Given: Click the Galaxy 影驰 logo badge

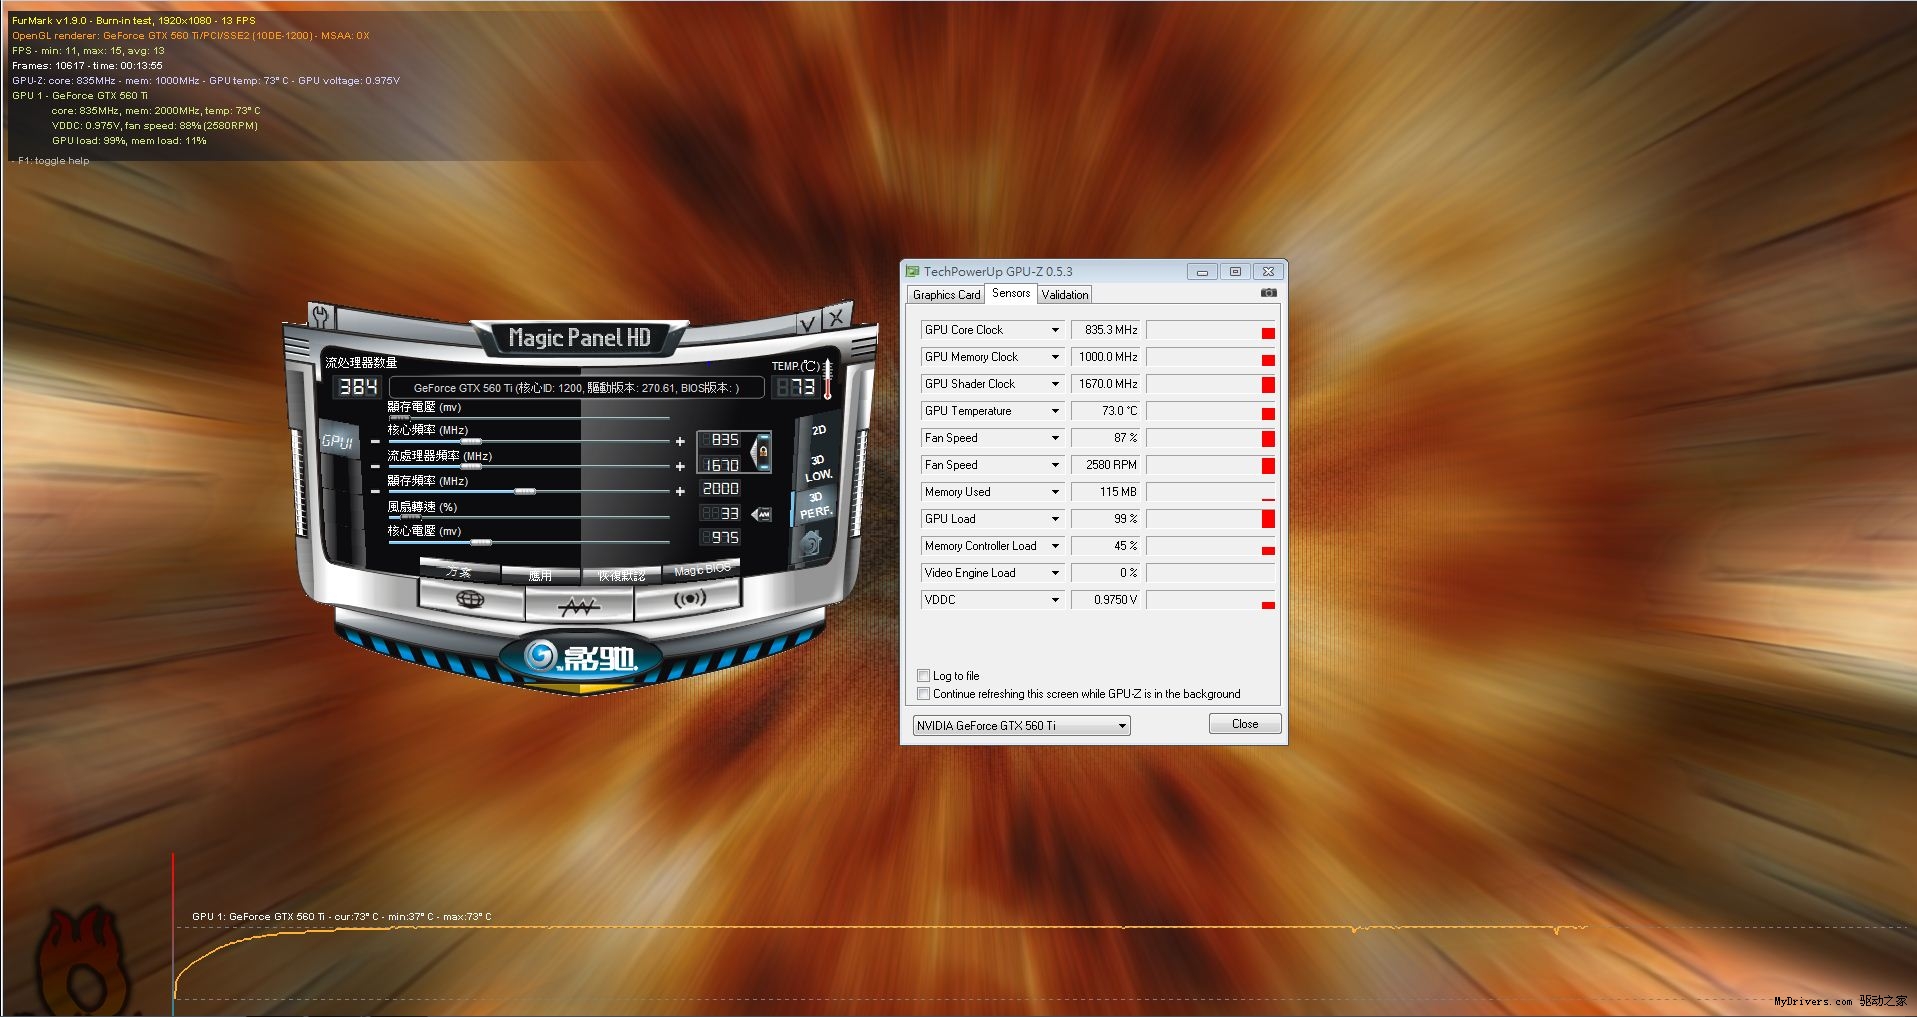Looking at the screenshot, I should (580, 657).
